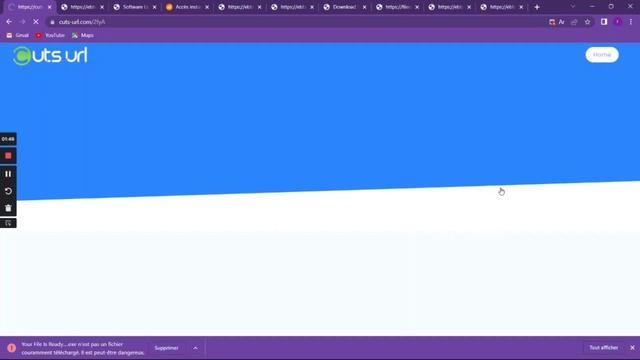This screenshot has height=360, width=640.
Task: Click the 'Your File Is Ready' download warning
Action: (83, 348)
